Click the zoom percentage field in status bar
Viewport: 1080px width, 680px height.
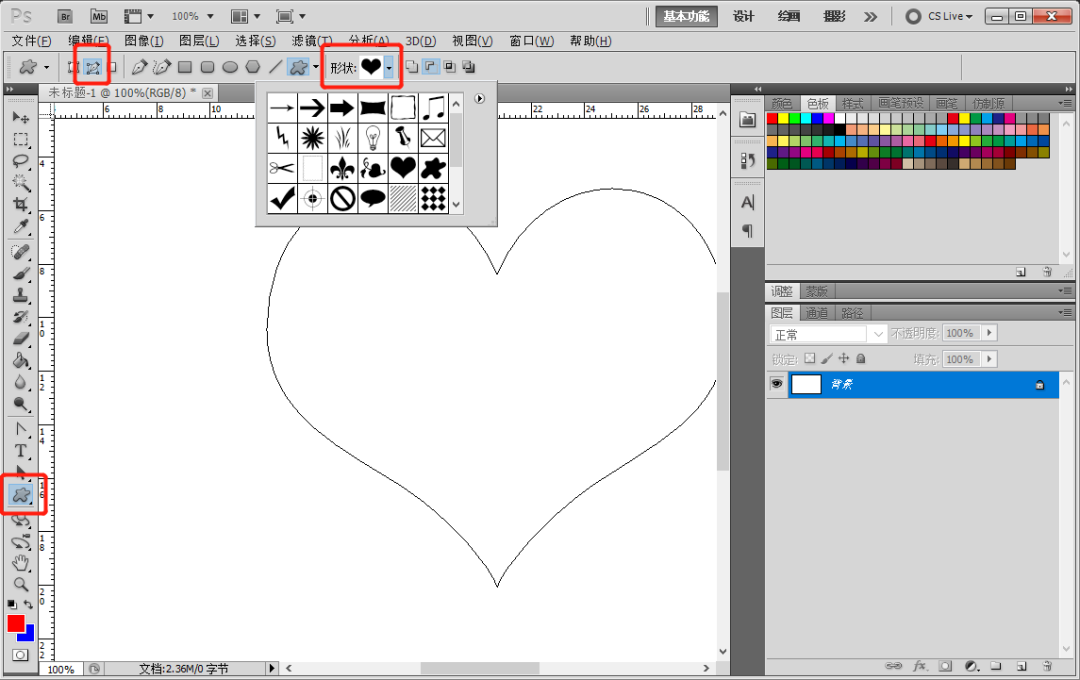pos(61,669)
